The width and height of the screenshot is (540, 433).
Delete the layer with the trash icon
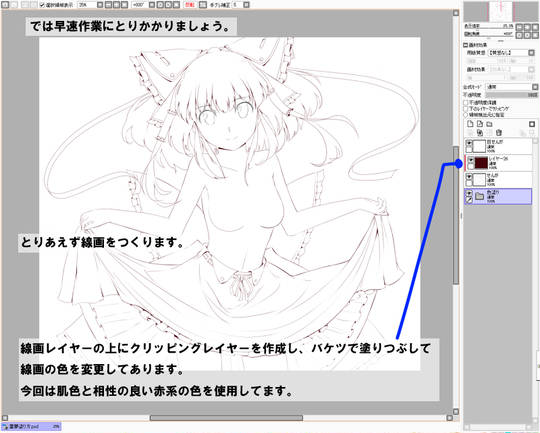click(x=499, y=132)
